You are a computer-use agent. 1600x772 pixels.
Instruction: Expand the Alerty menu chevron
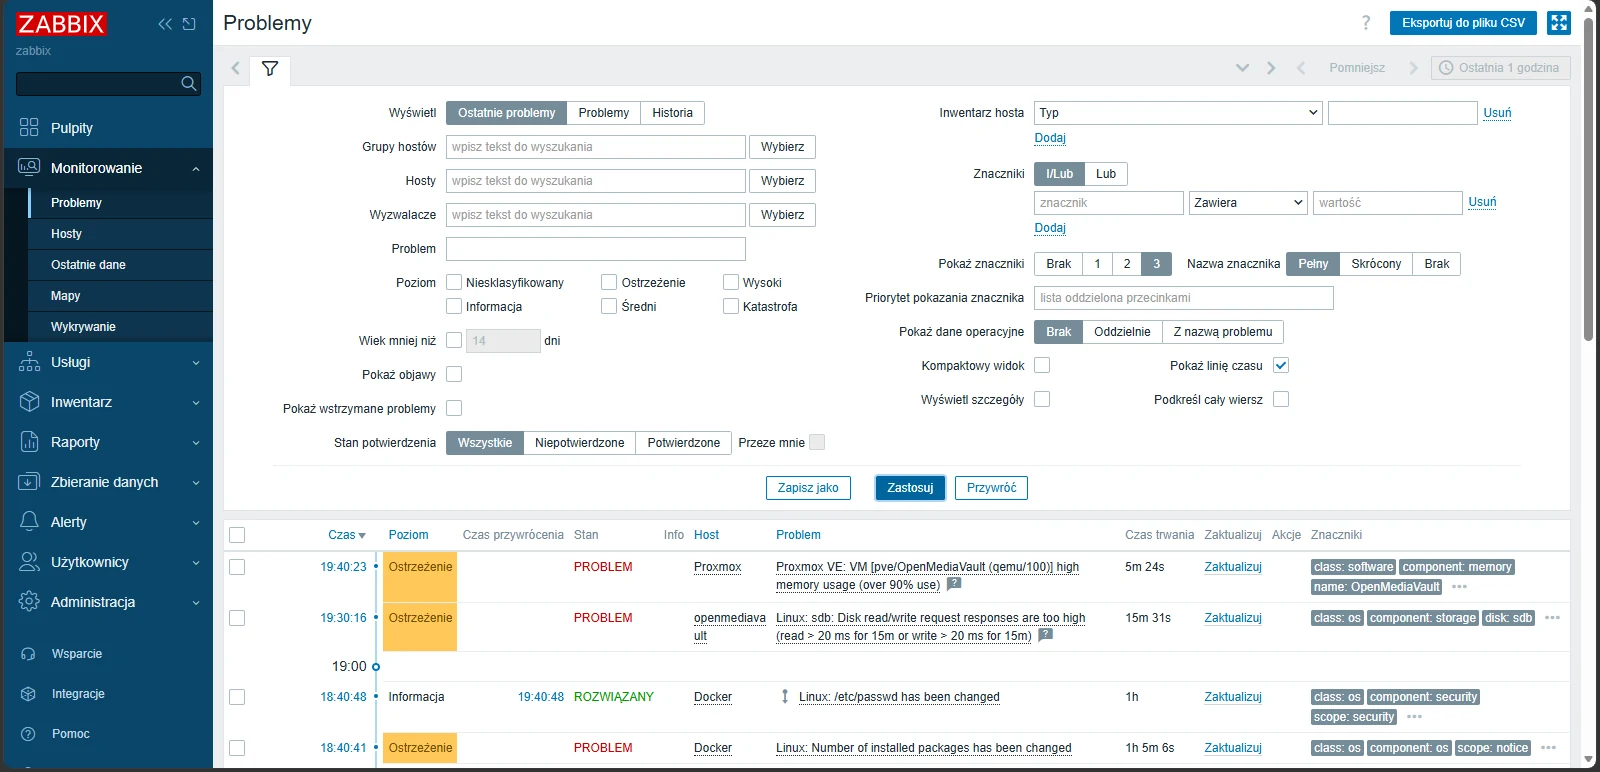(196, 523)
